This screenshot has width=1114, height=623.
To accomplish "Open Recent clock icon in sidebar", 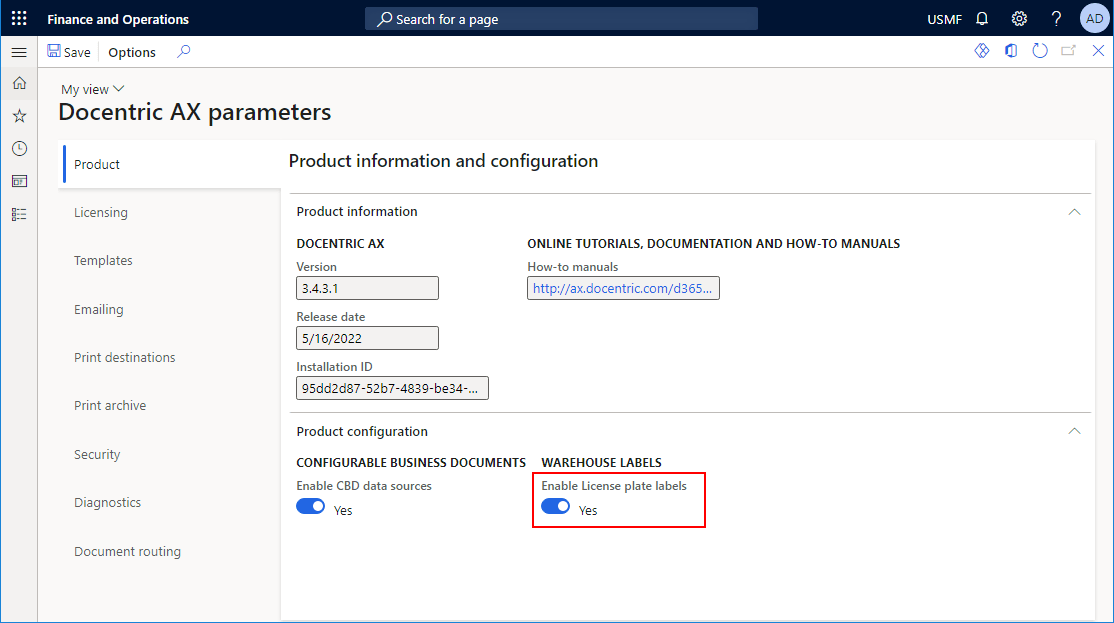I will coord(19,148).
